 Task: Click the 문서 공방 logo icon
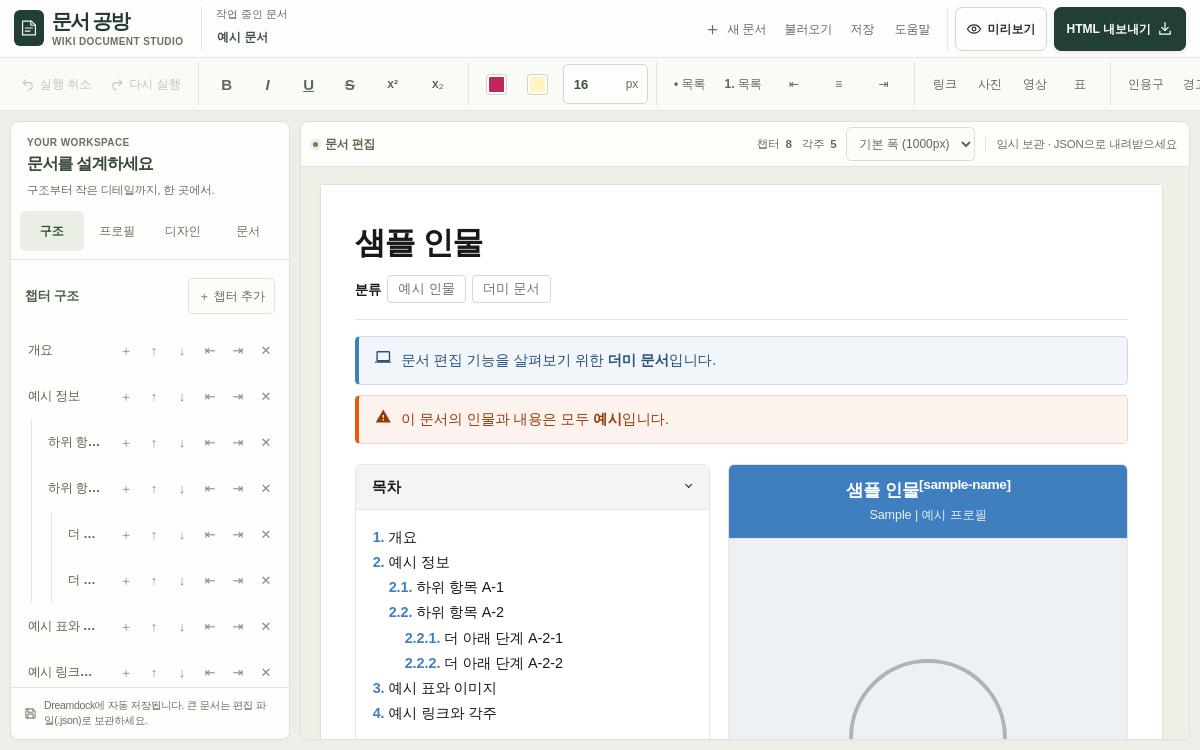(29, 28)
